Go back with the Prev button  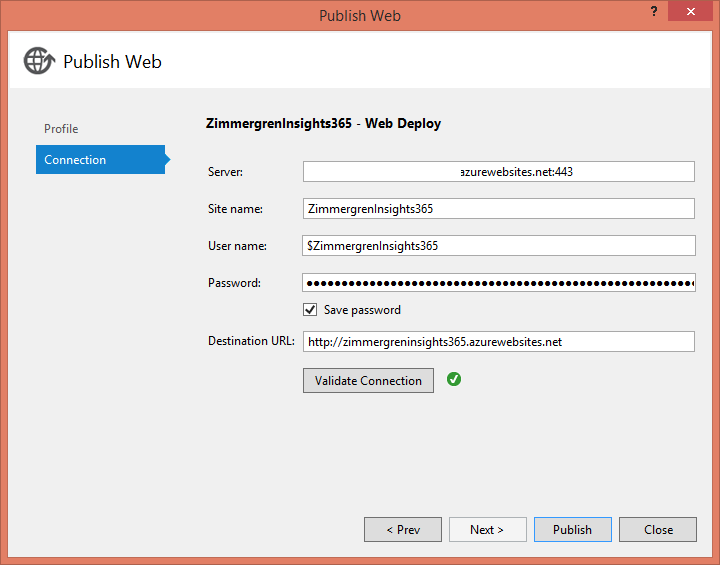click(x=402, y=530)
